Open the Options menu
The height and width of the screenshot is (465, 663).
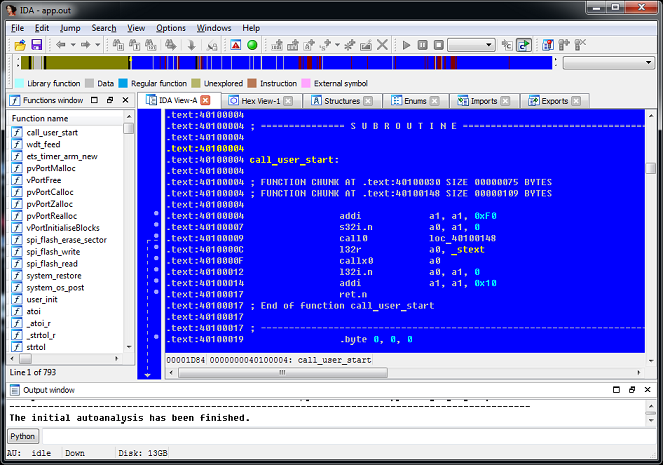171,28
